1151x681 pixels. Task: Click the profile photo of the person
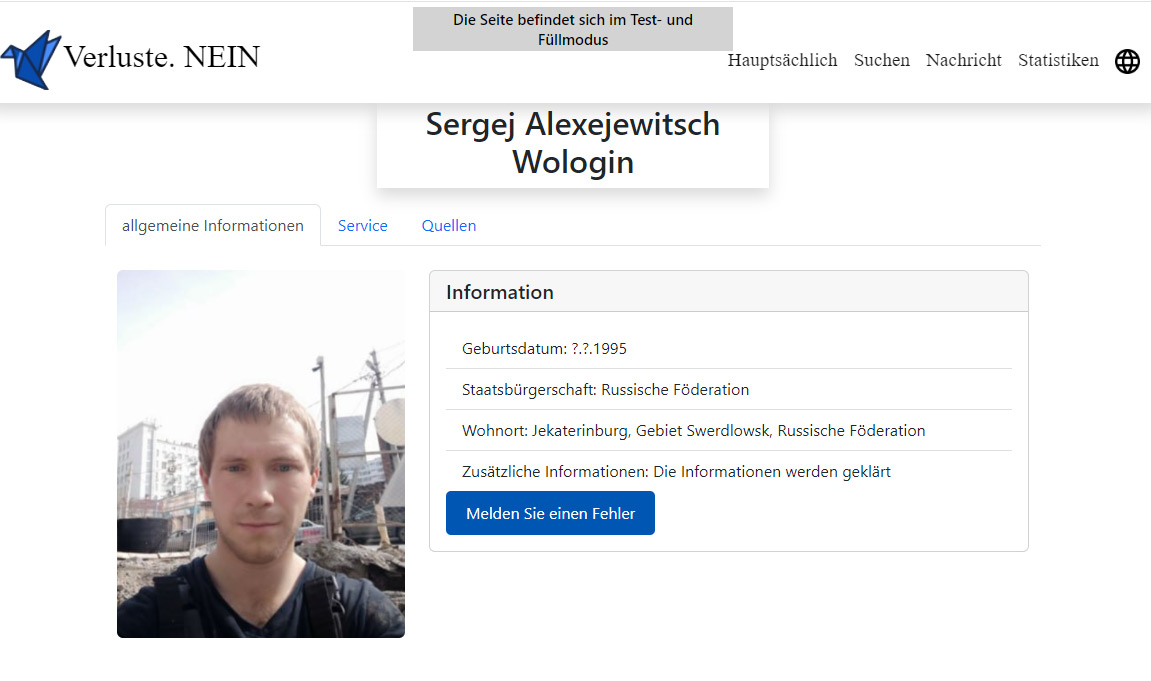click(x=261, y=454)
